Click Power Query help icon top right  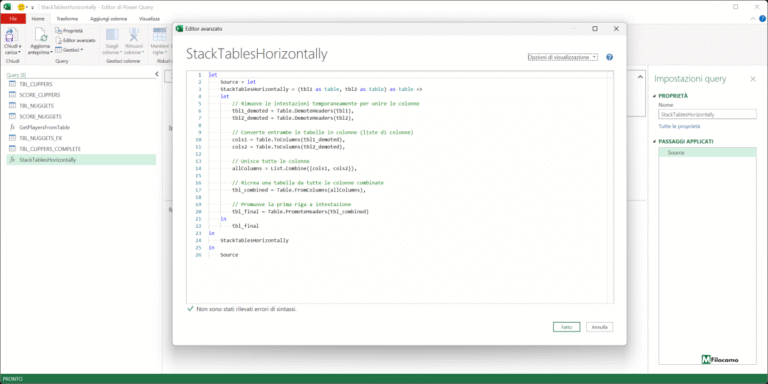(x=762, y=19)
